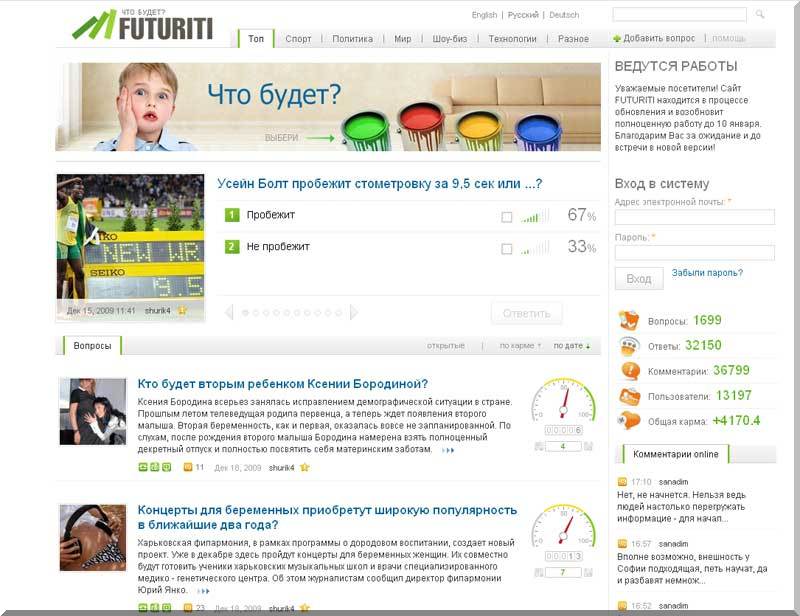
Task: Open the Политика category
Action: pyautogui.click(x=353, y=39)
